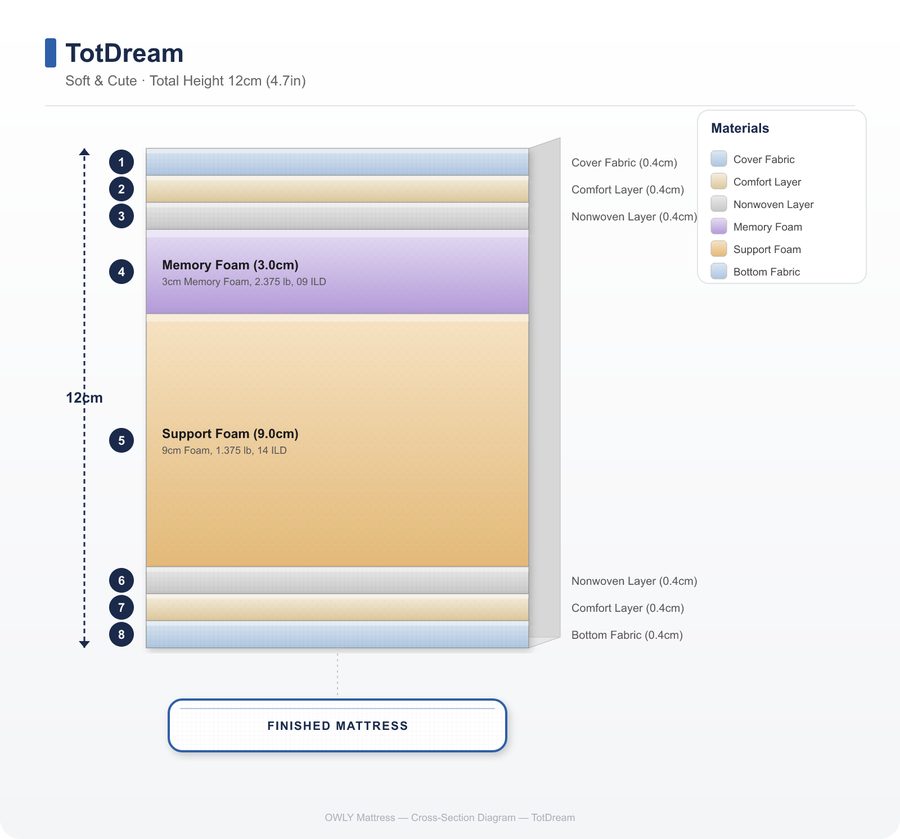900x839 pixels.
Task: Click the Memory Foam legend text
Action: click(x=767, y=227)
